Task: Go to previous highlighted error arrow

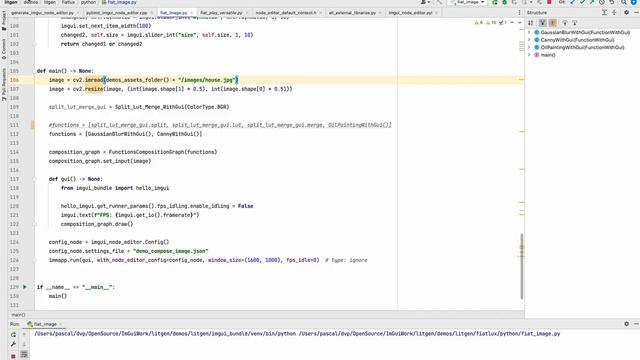Action: 512,23
